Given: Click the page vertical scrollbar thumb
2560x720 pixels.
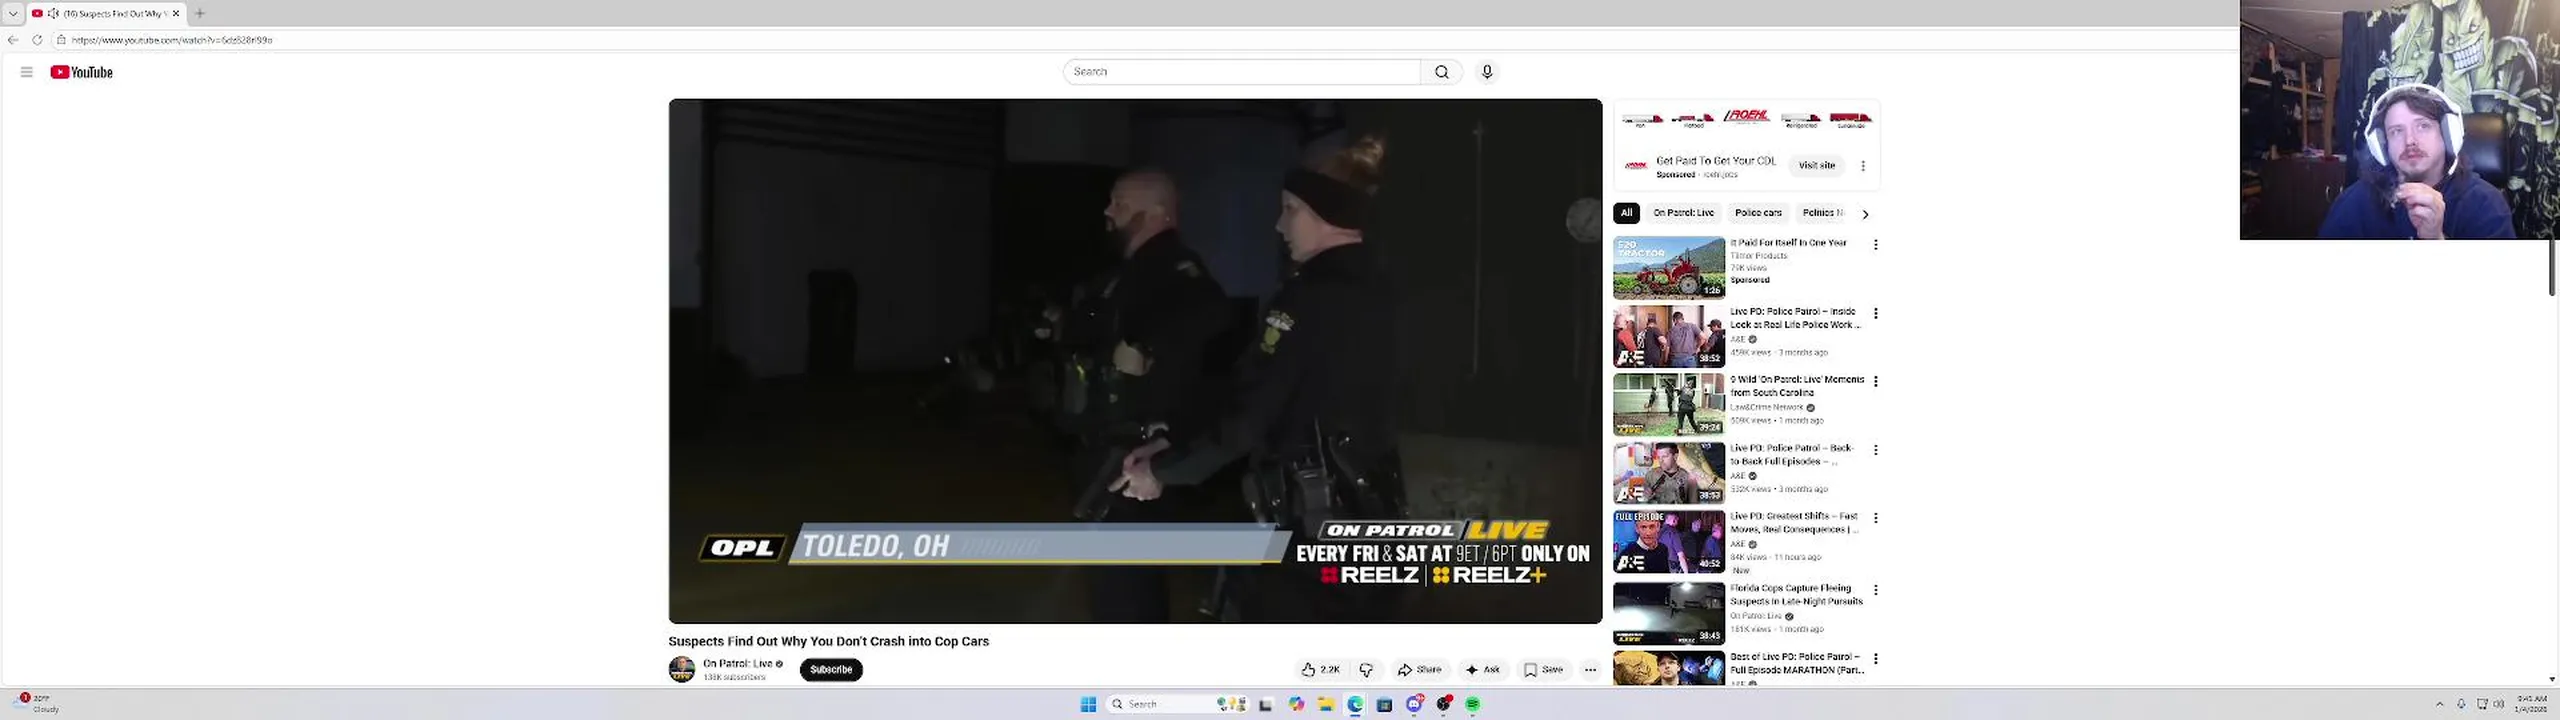Looking at the screenshot, I should (2552, 267).
